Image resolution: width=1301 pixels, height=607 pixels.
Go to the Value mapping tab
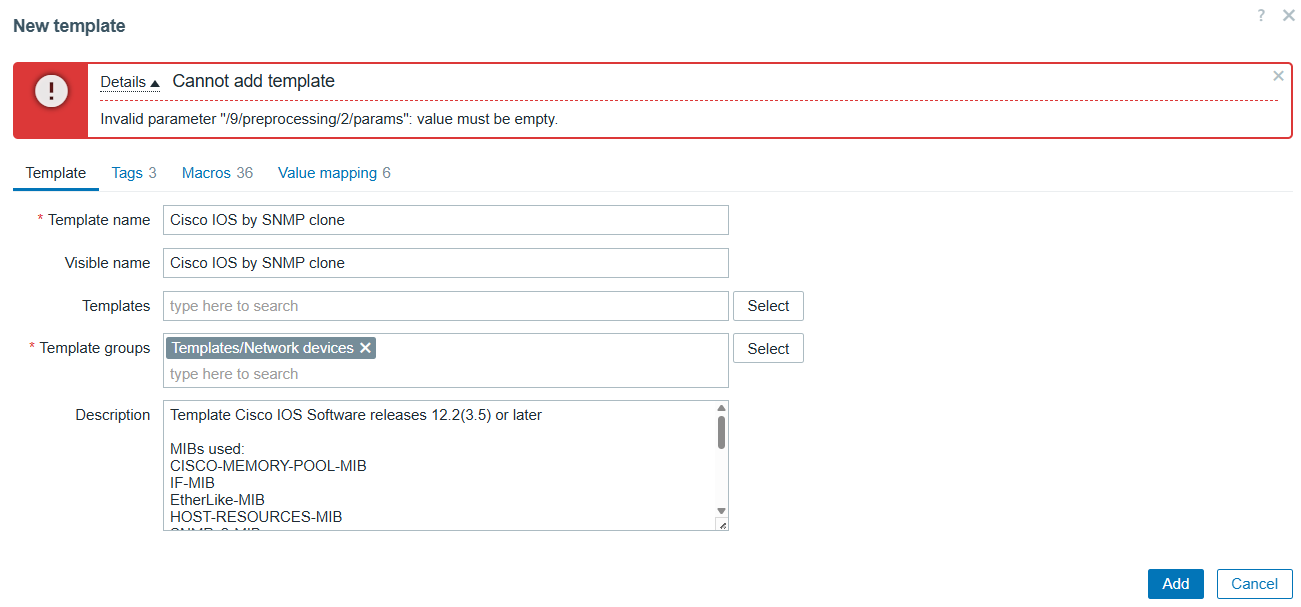(334, 173)
